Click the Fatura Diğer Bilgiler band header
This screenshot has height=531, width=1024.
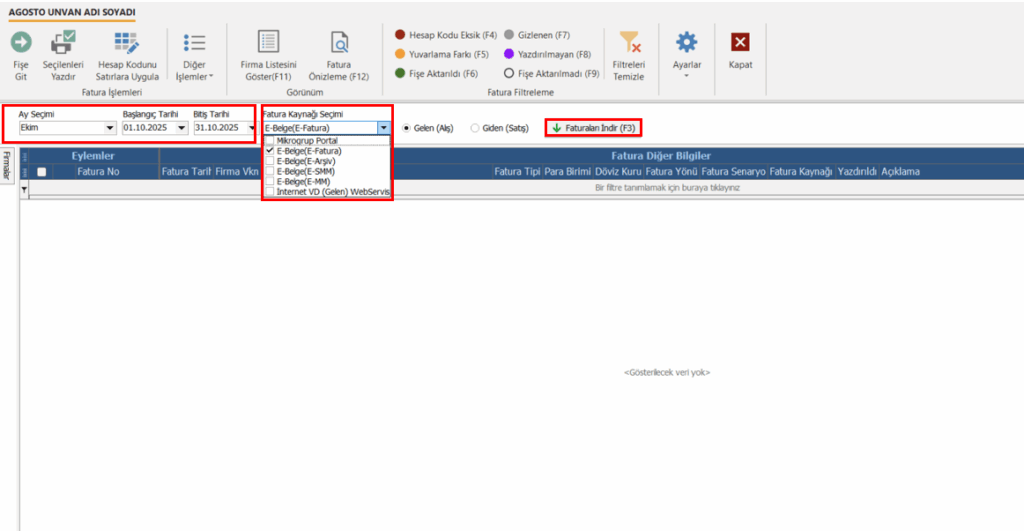pos(661,155)
